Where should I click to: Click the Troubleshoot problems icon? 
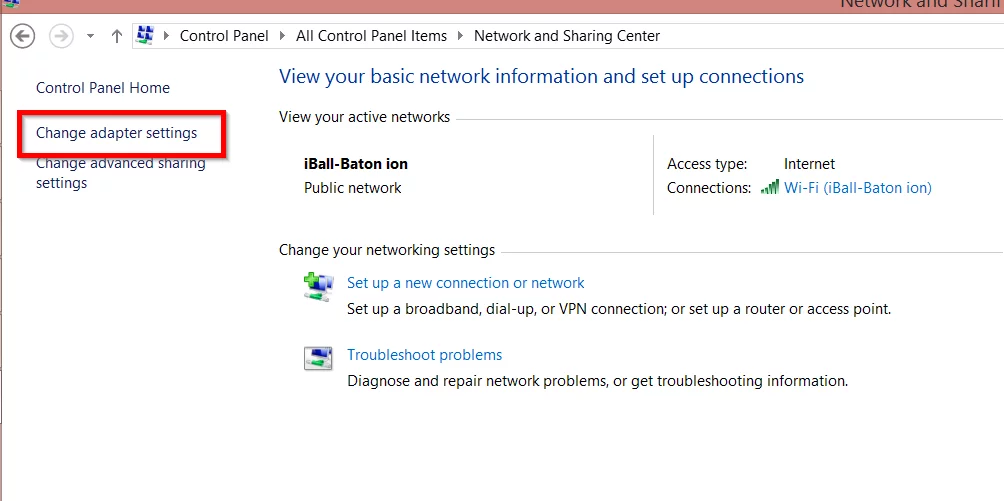(318, 358)
